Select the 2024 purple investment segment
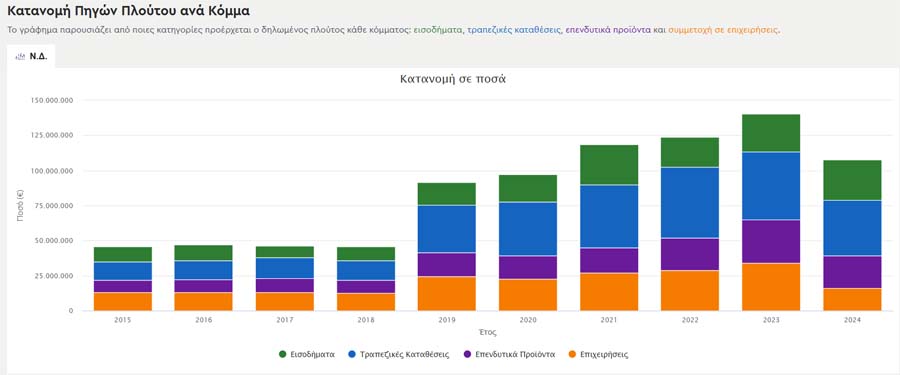Image resolution: width=900 pixels, height=375 pixels. pyautogui.click(x=852, y=272)
